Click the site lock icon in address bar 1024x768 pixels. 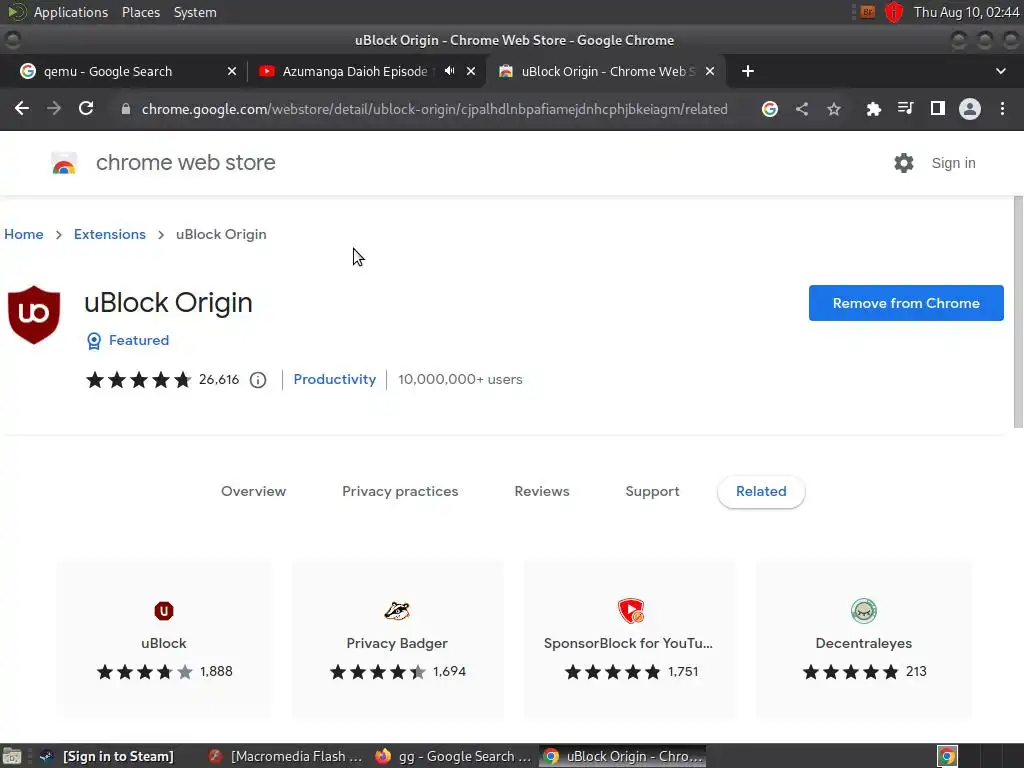click(x=126, y=109)
